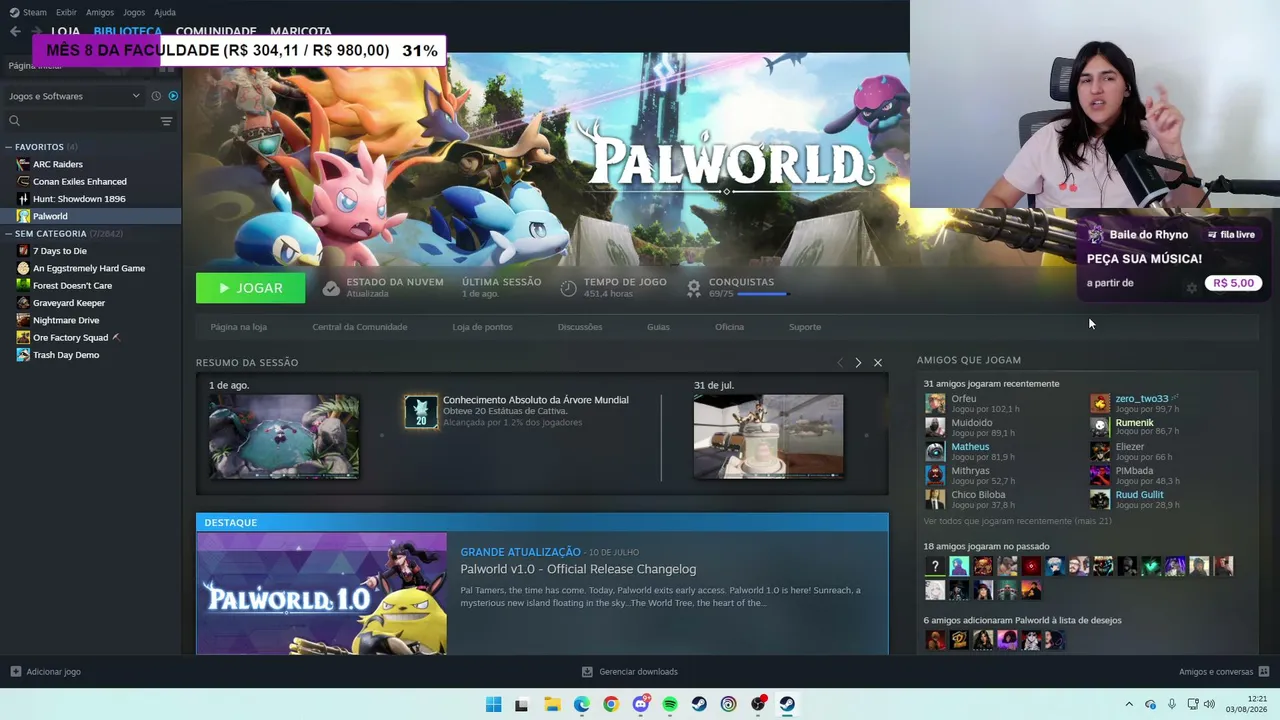Open 7 Days to Die entry

pos(60,251)
